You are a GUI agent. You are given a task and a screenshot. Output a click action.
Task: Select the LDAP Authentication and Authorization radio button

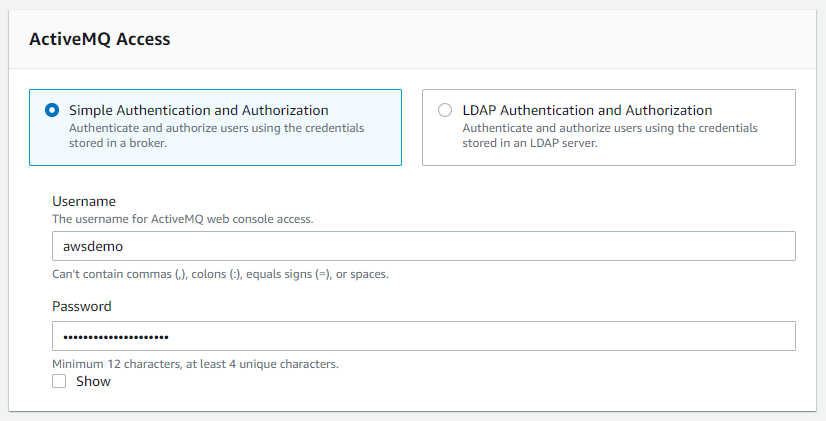pos(445,111)
